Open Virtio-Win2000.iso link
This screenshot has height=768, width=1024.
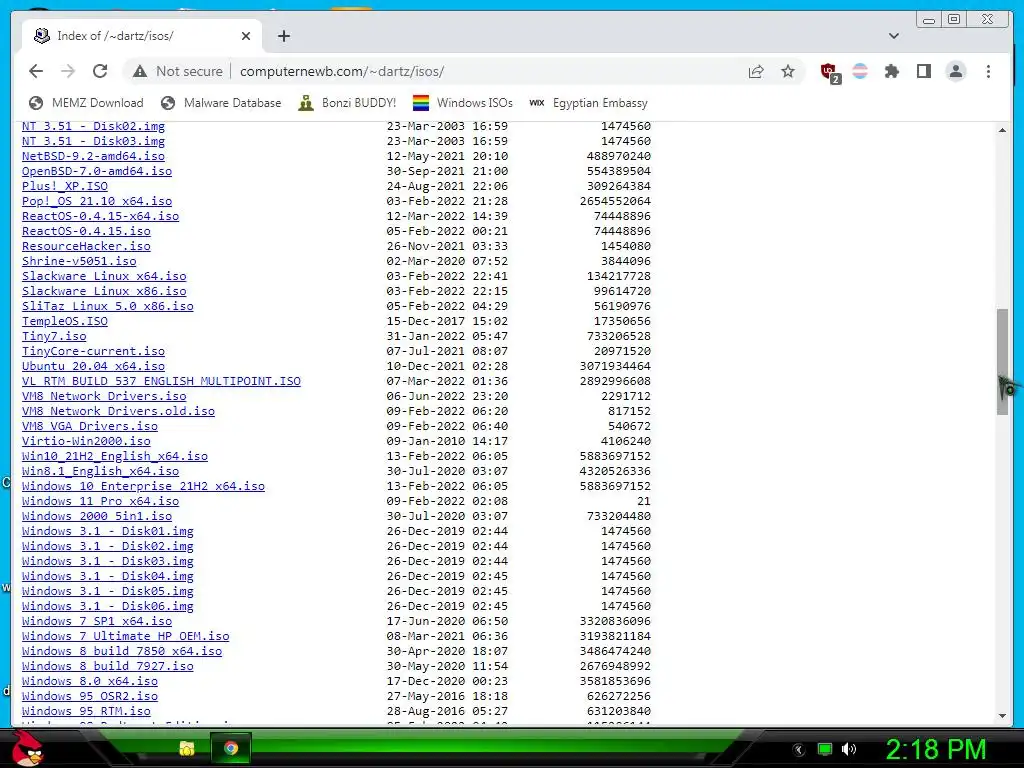[86, 441]
